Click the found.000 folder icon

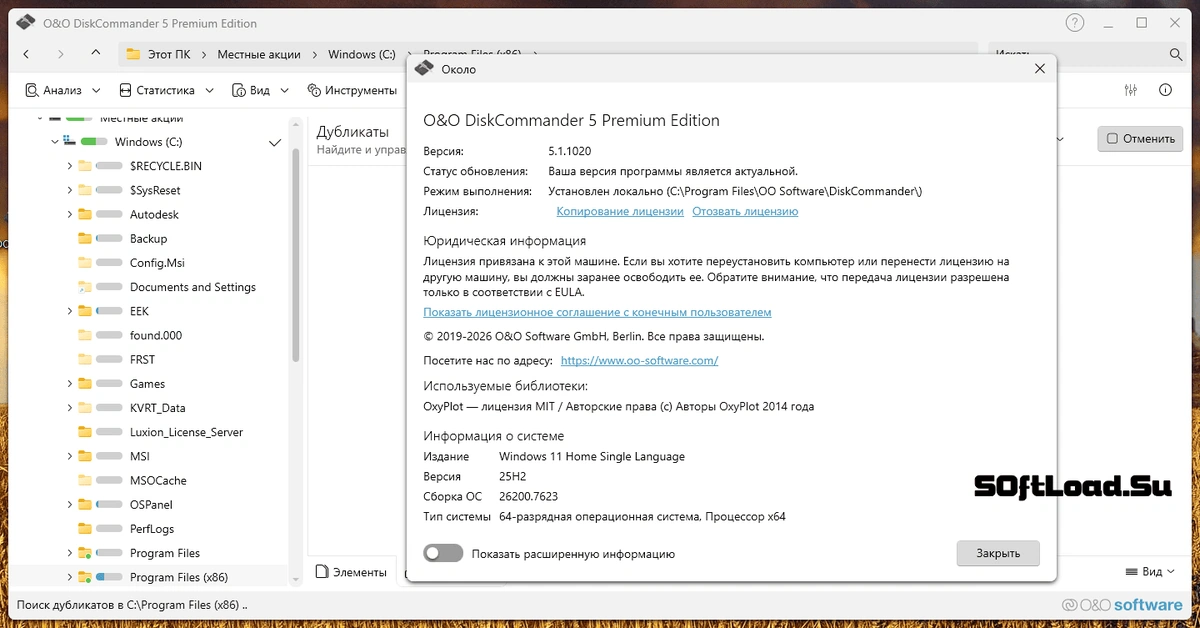pyautogui.click(x=85, y=336)
